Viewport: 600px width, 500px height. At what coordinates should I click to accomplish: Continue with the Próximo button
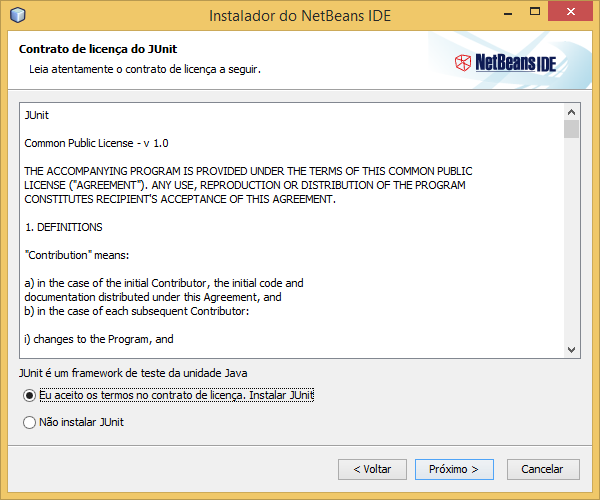coord(454,469)
